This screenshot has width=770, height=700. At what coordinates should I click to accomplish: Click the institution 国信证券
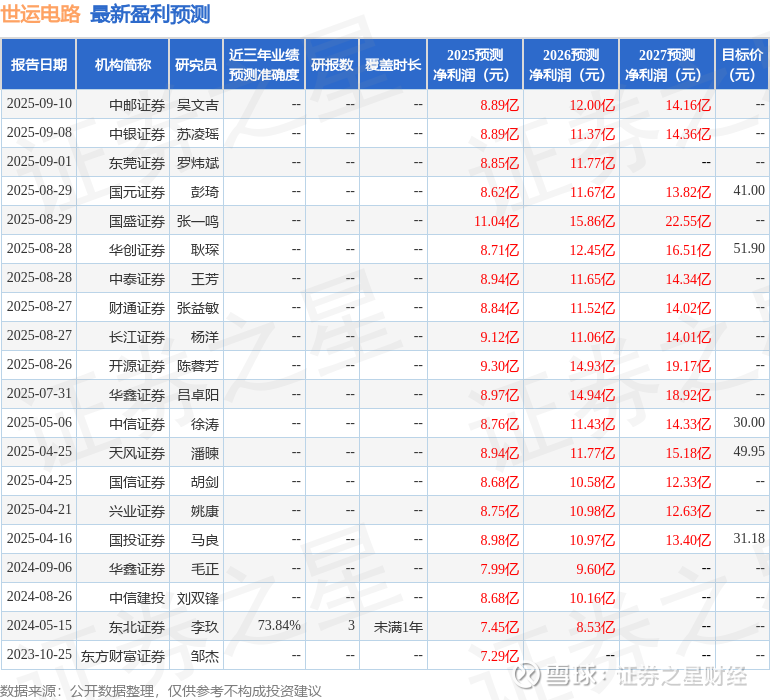pyautogui.click(x=137, y=482)
